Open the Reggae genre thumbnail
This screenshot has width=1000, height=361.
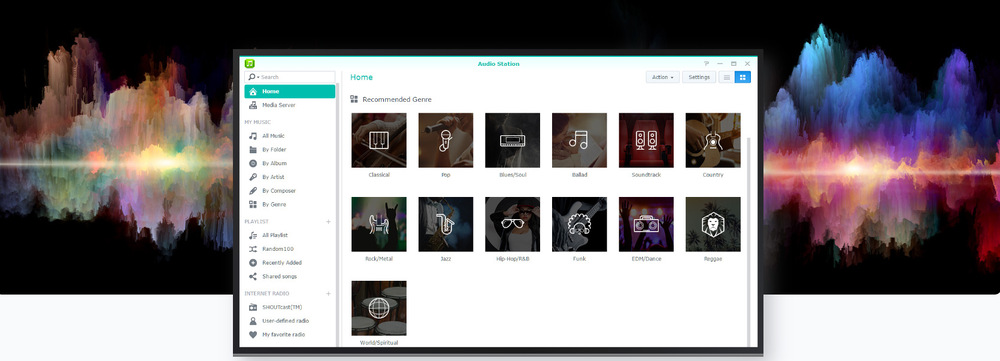713,225
